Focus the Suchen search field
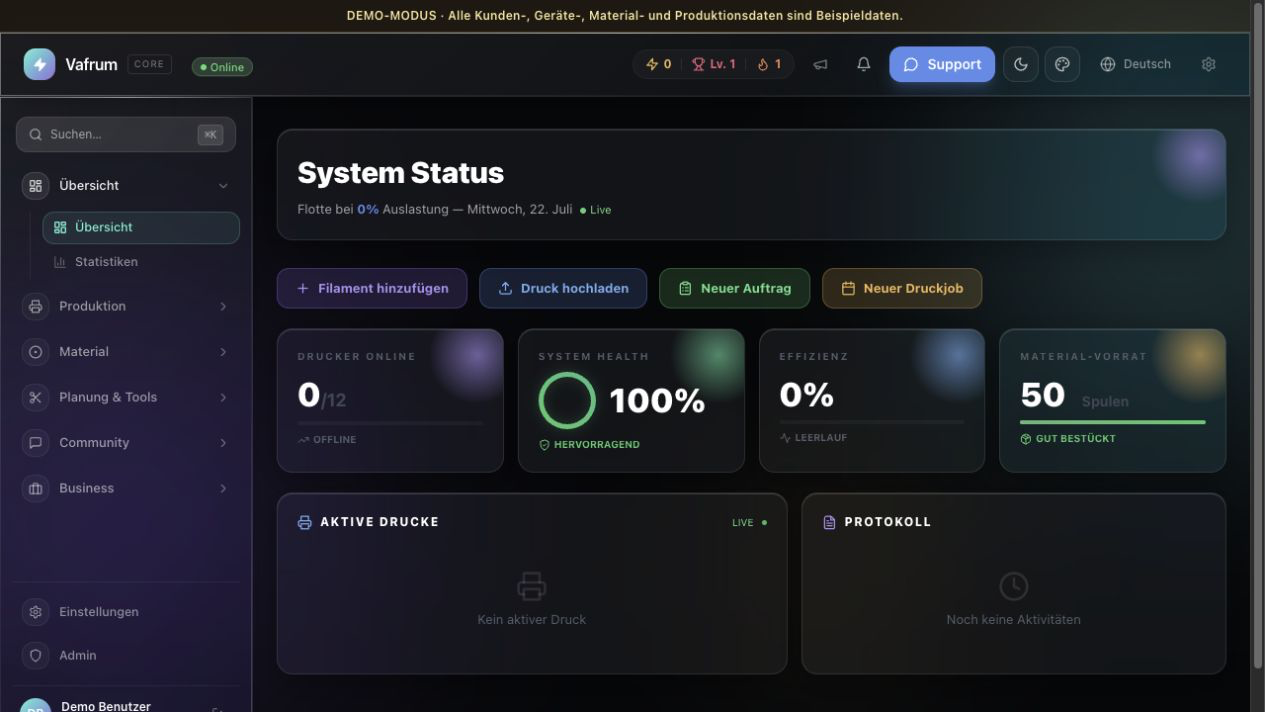The width and height of the screenshot is (1265, 712). (x=126, y=134)
